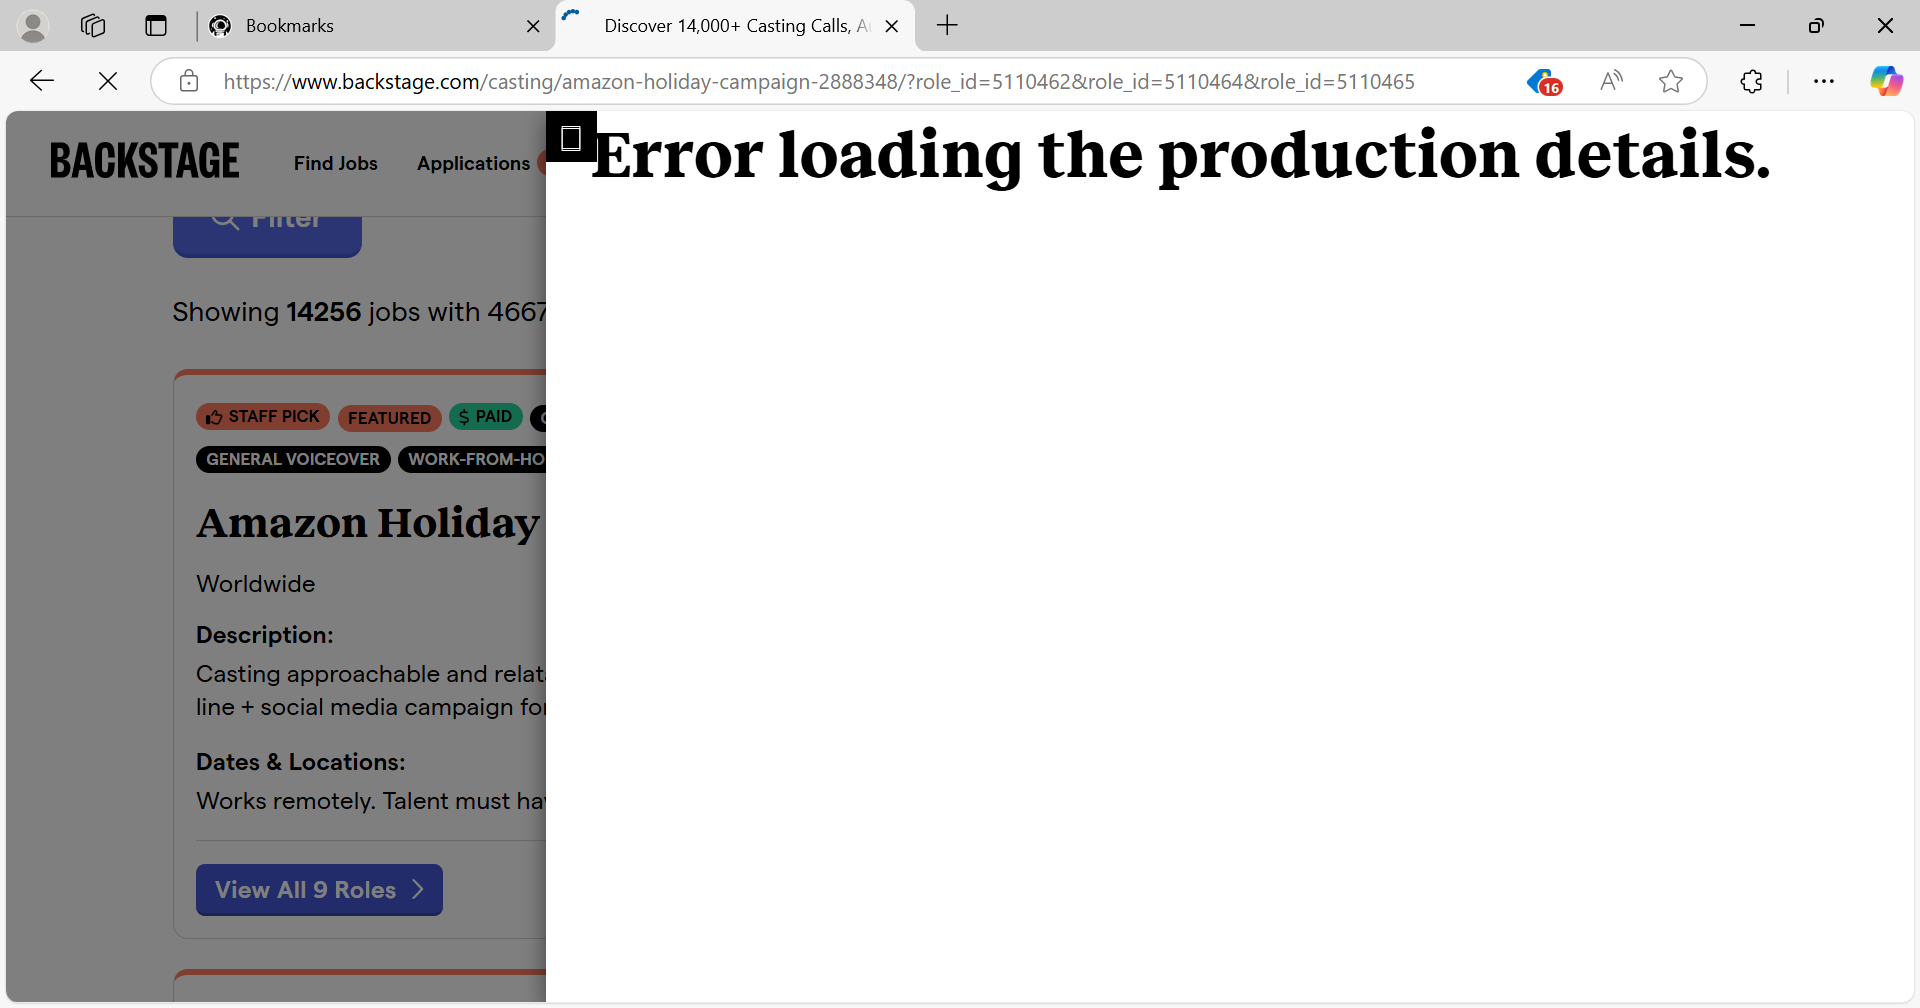
Task: Open the Find Jobs menu item
Action: coord(335,163)
